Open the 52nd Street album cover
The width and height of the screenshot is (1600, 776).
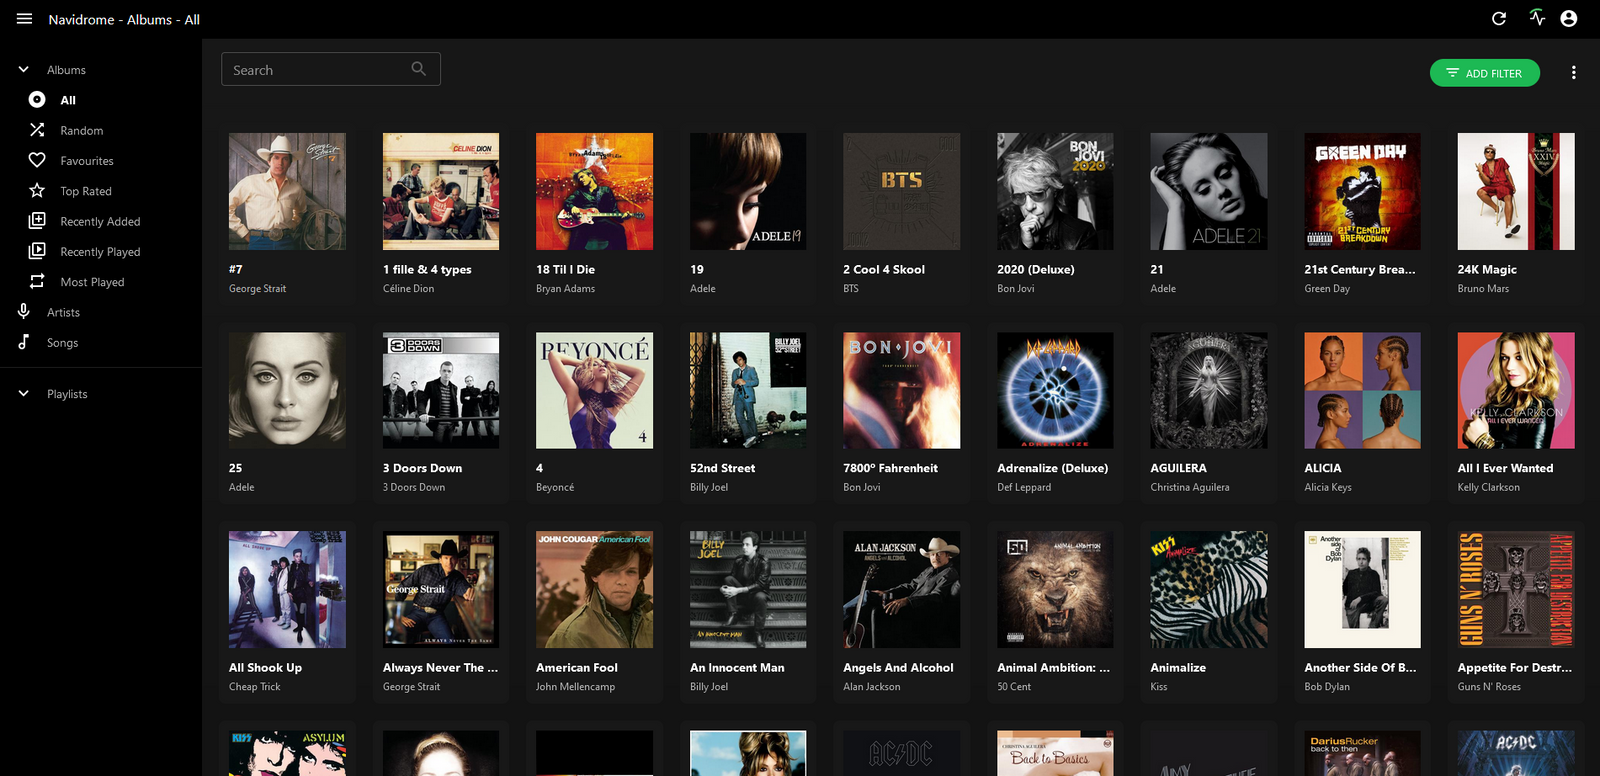(x=748, y=390)
